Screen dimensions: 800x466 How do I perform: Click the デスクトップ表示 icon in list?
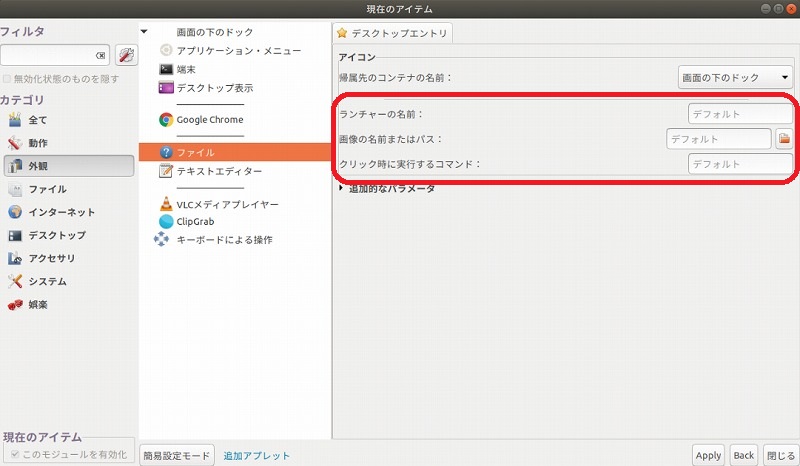pyautogui.click(x=166, y=87)
